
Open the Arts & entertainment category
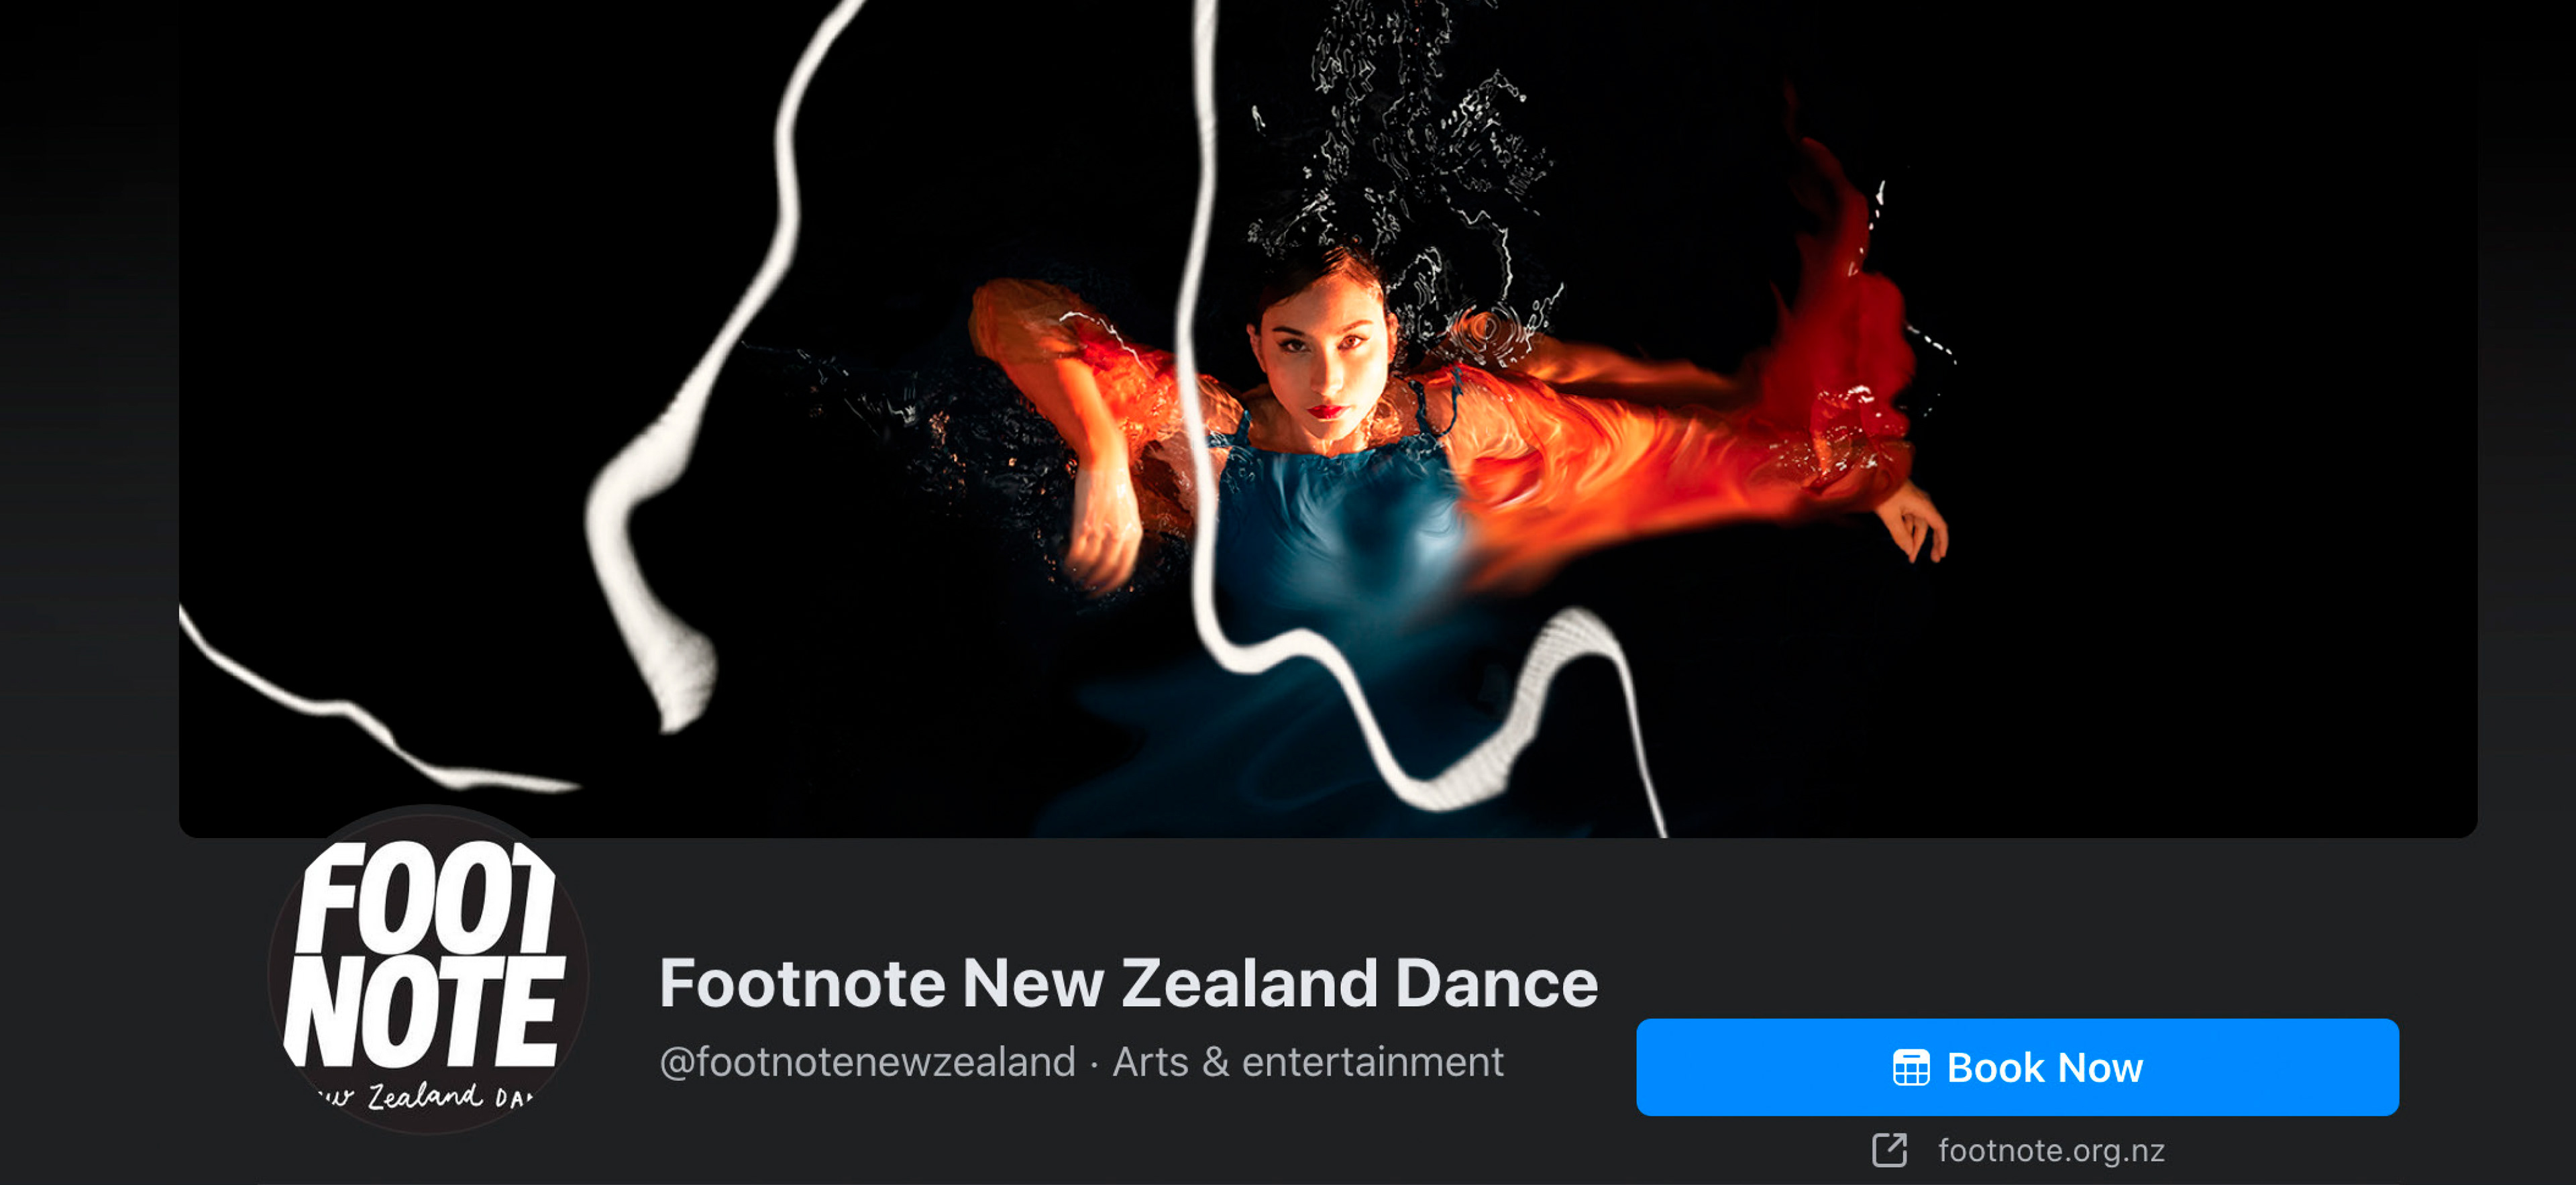[1307, 1061]
